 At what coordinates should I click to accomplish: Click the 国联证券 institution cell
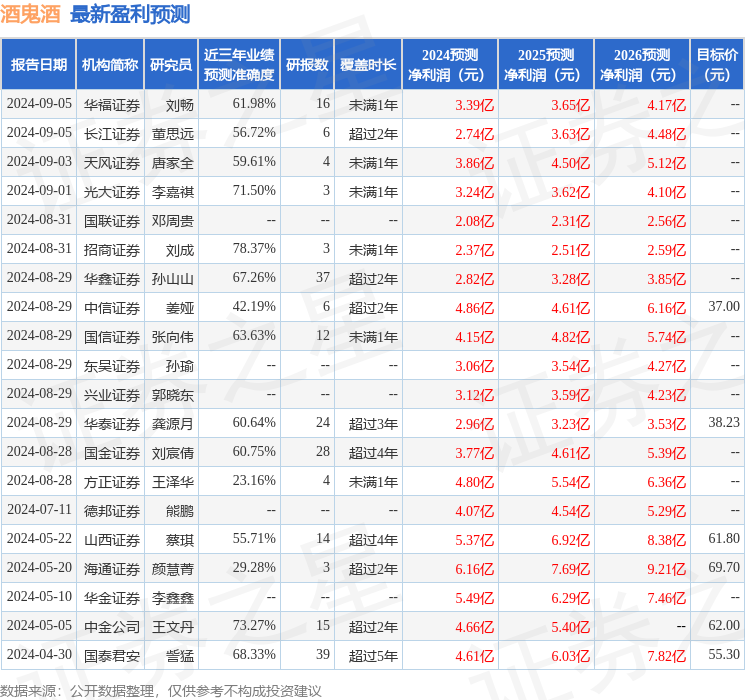[112, 221]
